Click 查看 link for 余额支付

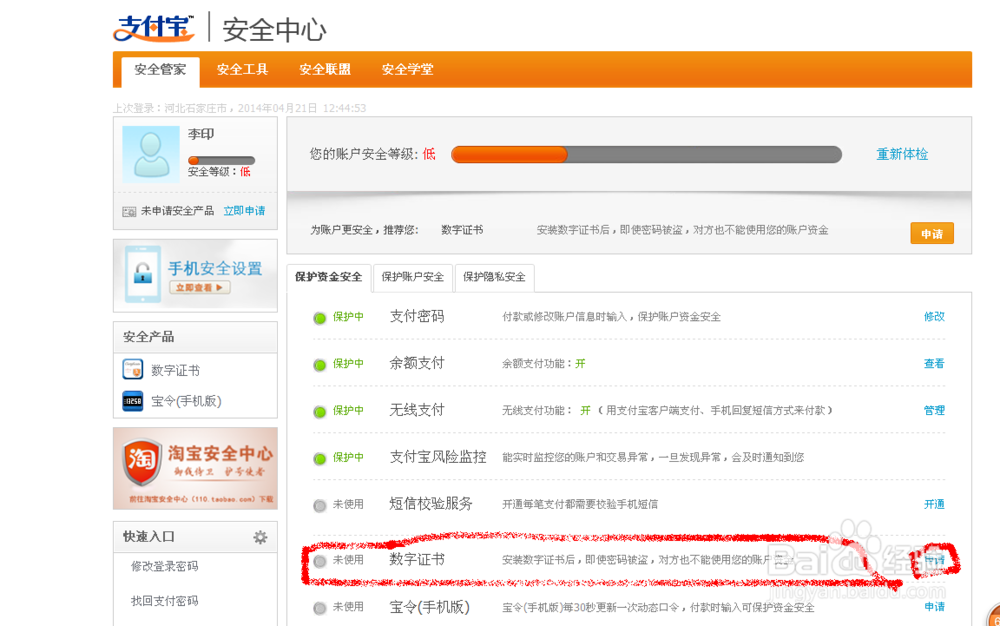coord(934,364)
